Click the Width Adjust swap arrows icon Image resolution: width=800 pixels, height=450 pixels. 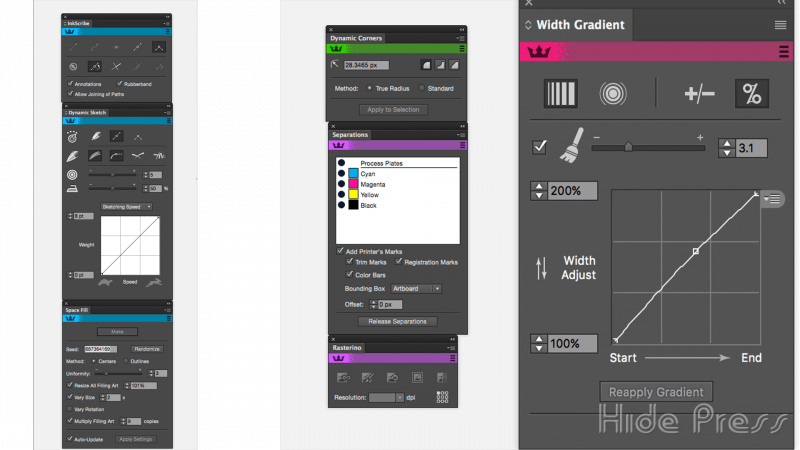[541, 267]
